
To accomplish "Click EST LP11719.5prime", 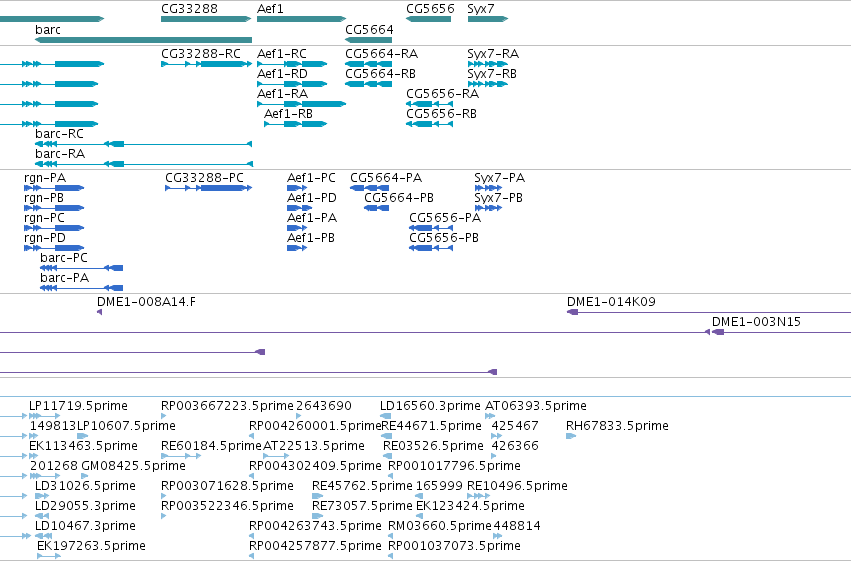I will tap(78, 406).
